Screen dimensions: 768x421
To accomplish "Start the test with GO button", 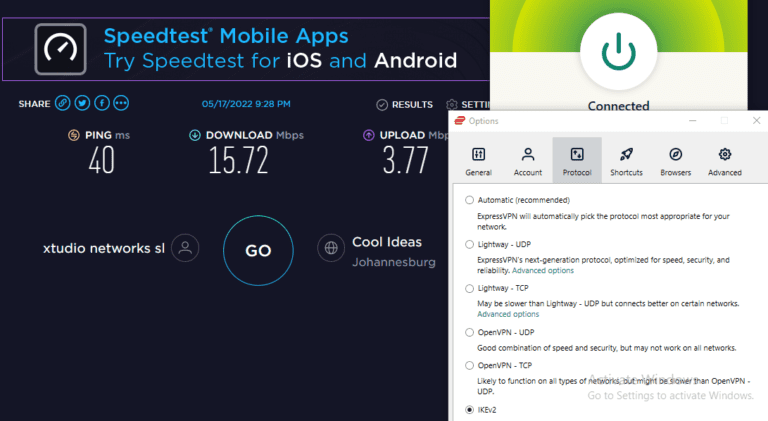I will [258, 250].
